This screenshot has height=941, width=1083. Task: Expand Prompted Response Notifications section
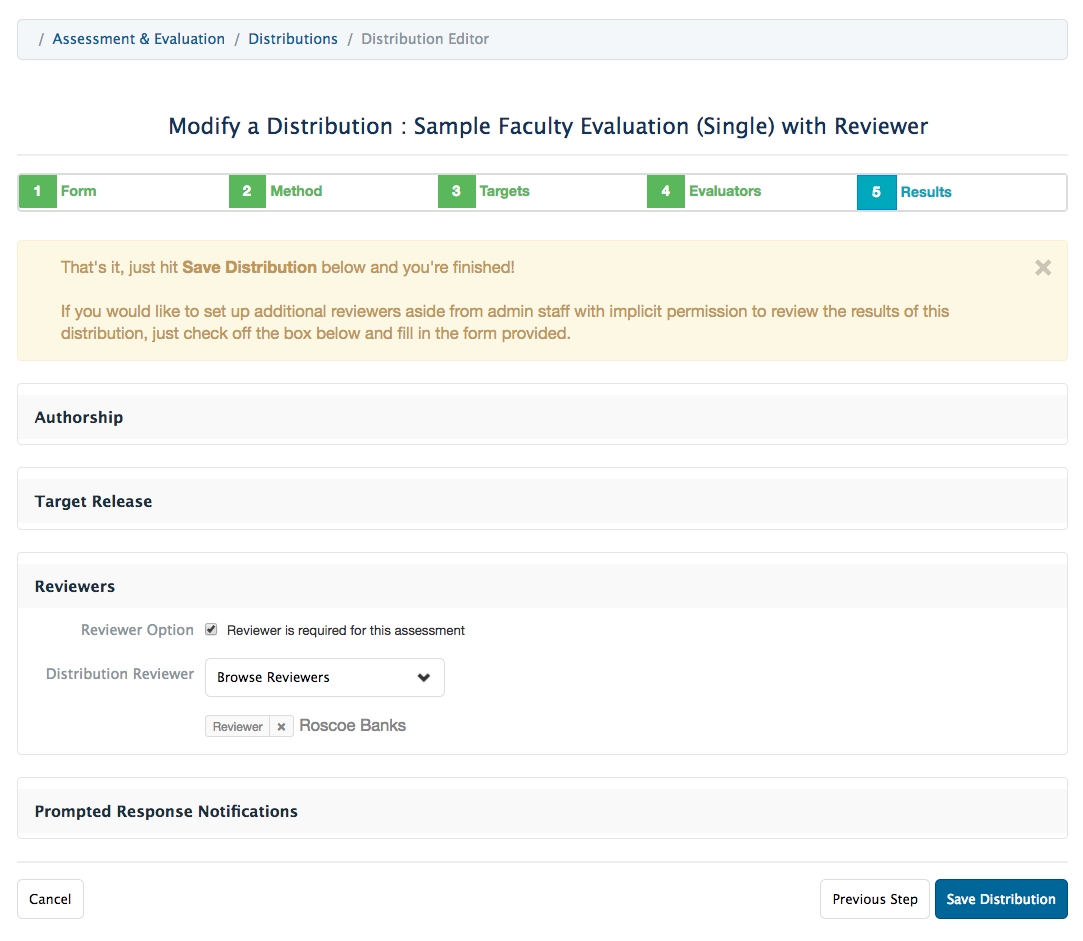[x=166, y=811]
